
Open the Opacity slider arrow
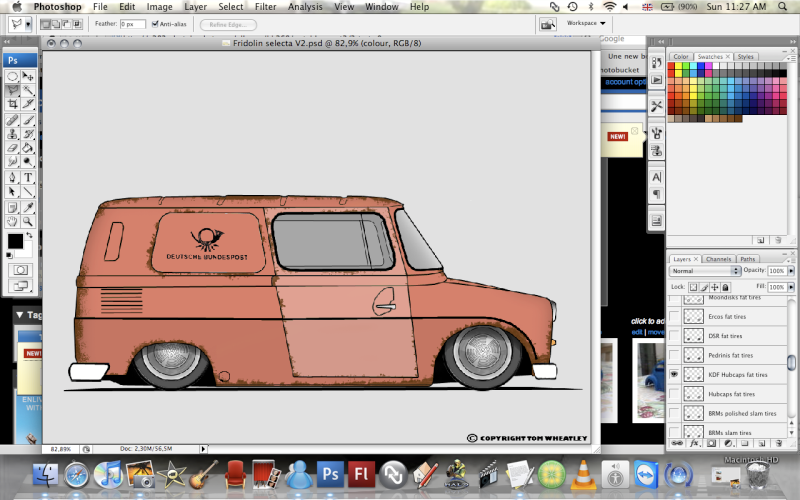click(791, 271)
